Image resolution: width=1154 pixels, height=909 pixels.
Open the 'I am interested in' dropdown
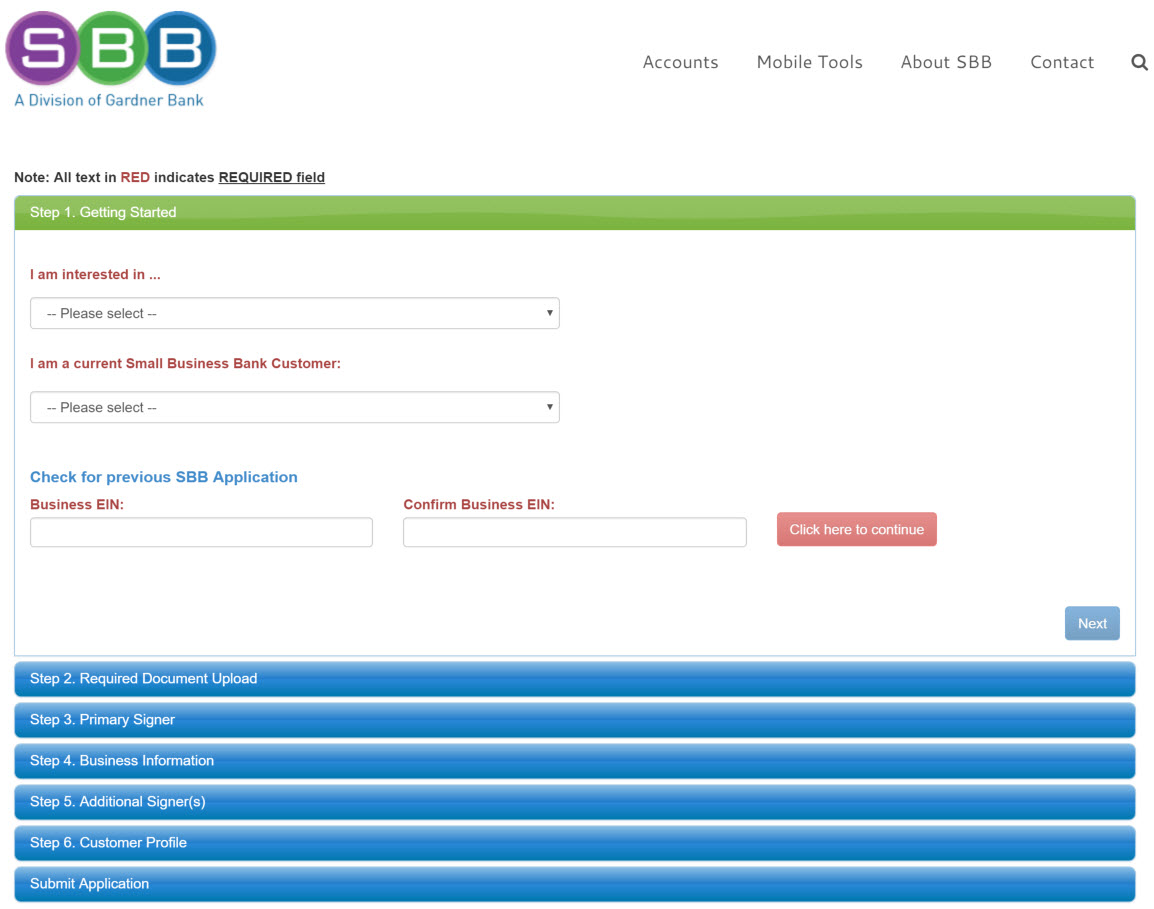click(x=294, y=314)
